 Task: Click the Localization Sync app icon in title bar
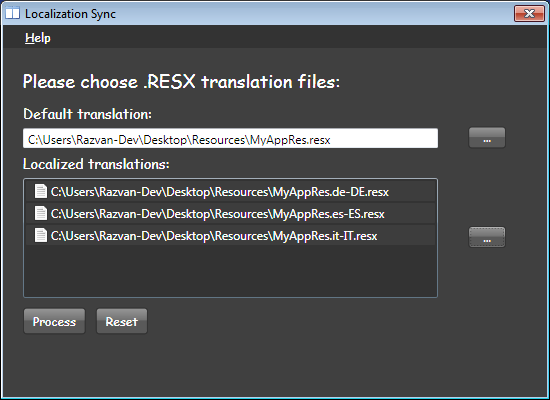click(x=12, y=13)
